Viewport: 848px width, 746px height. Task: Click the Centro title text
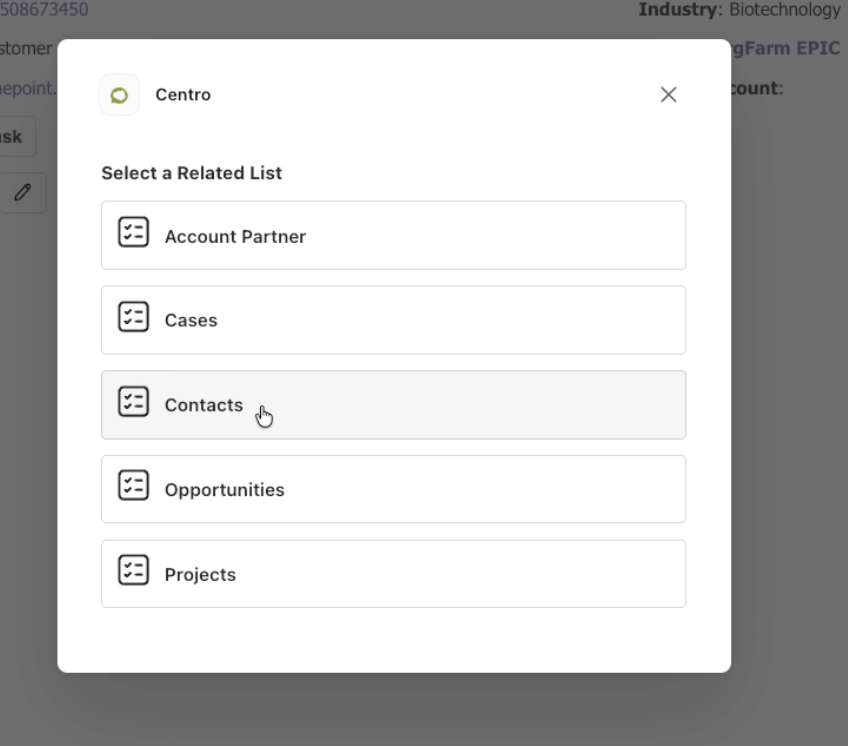click(x=183, y=95)
